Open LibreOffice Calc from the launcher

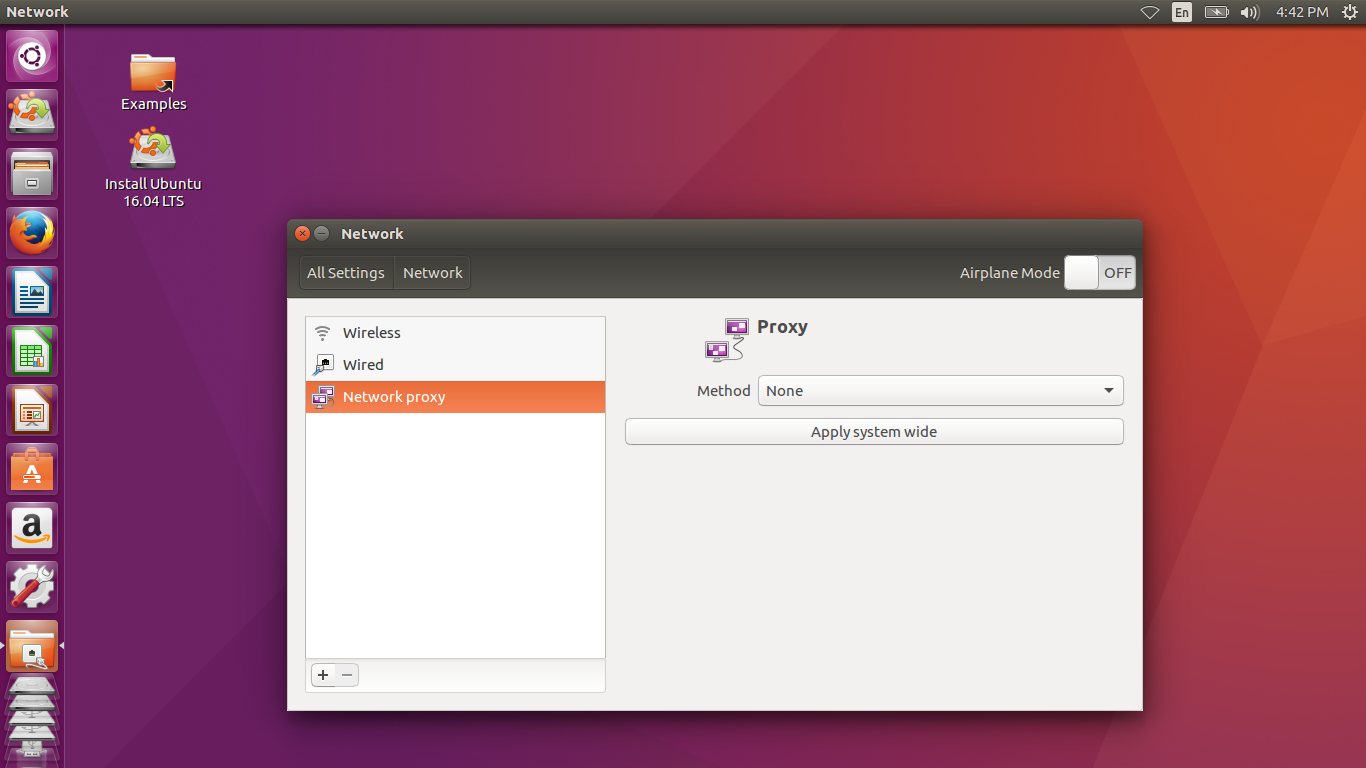(x=33, y=351)
